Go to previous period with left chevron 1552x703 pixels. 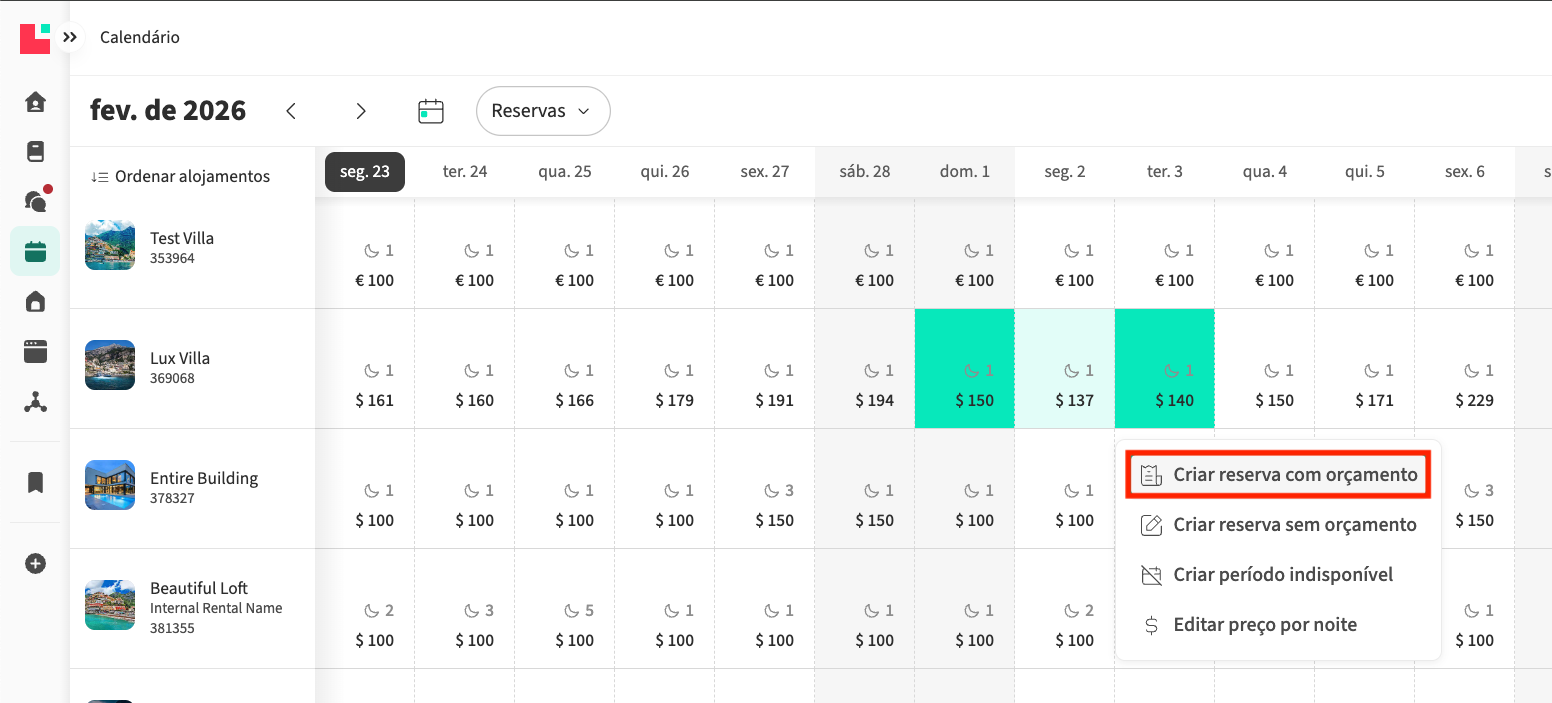(x=291, y=111)
